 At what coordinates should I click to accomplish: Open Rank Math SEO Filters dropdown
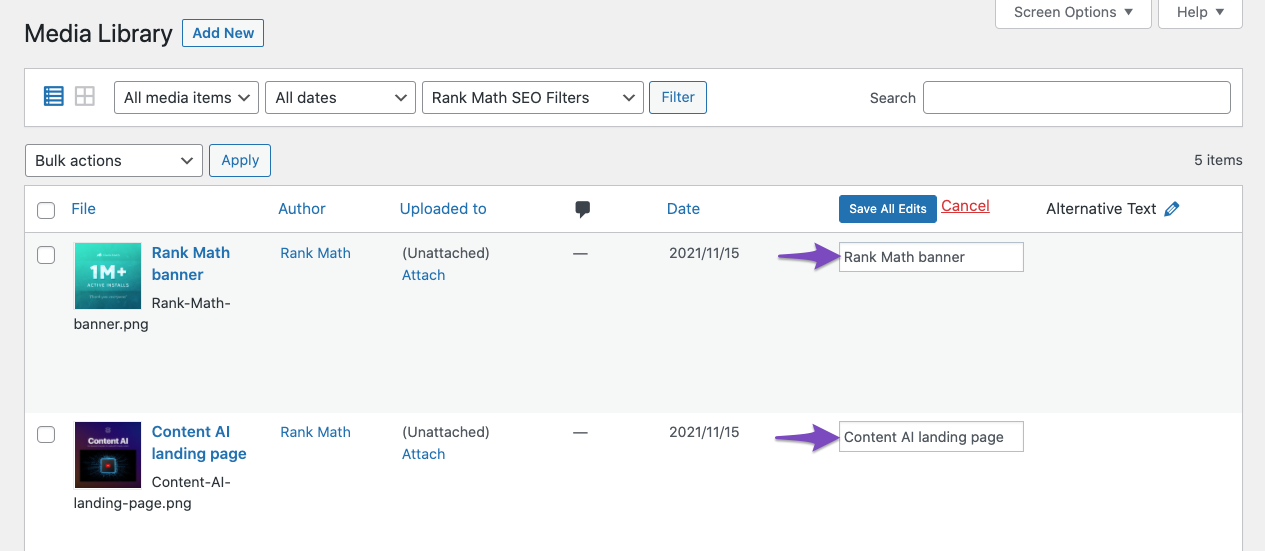tap(533, 97)
